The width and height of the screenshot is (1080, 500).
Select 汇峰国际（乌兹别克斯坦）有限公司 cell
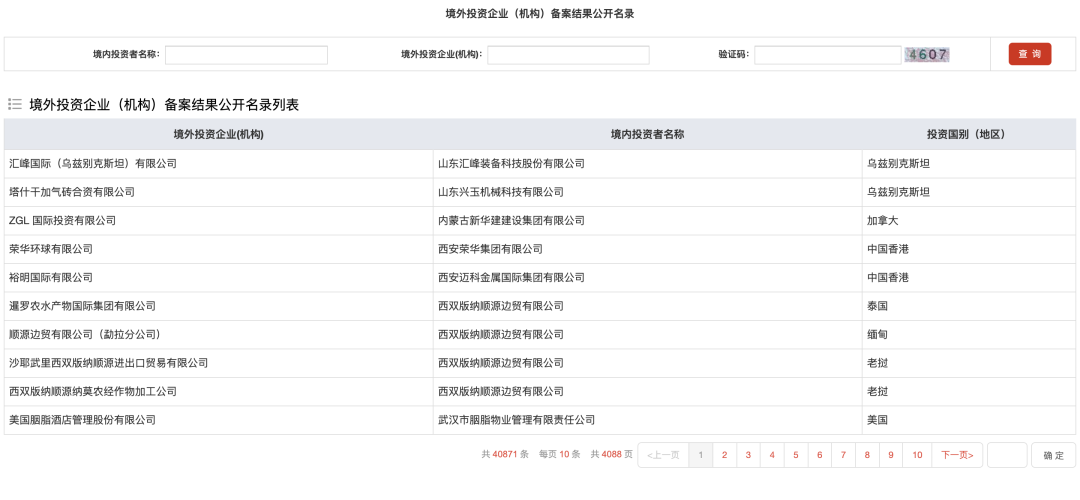tap(218, 164)
